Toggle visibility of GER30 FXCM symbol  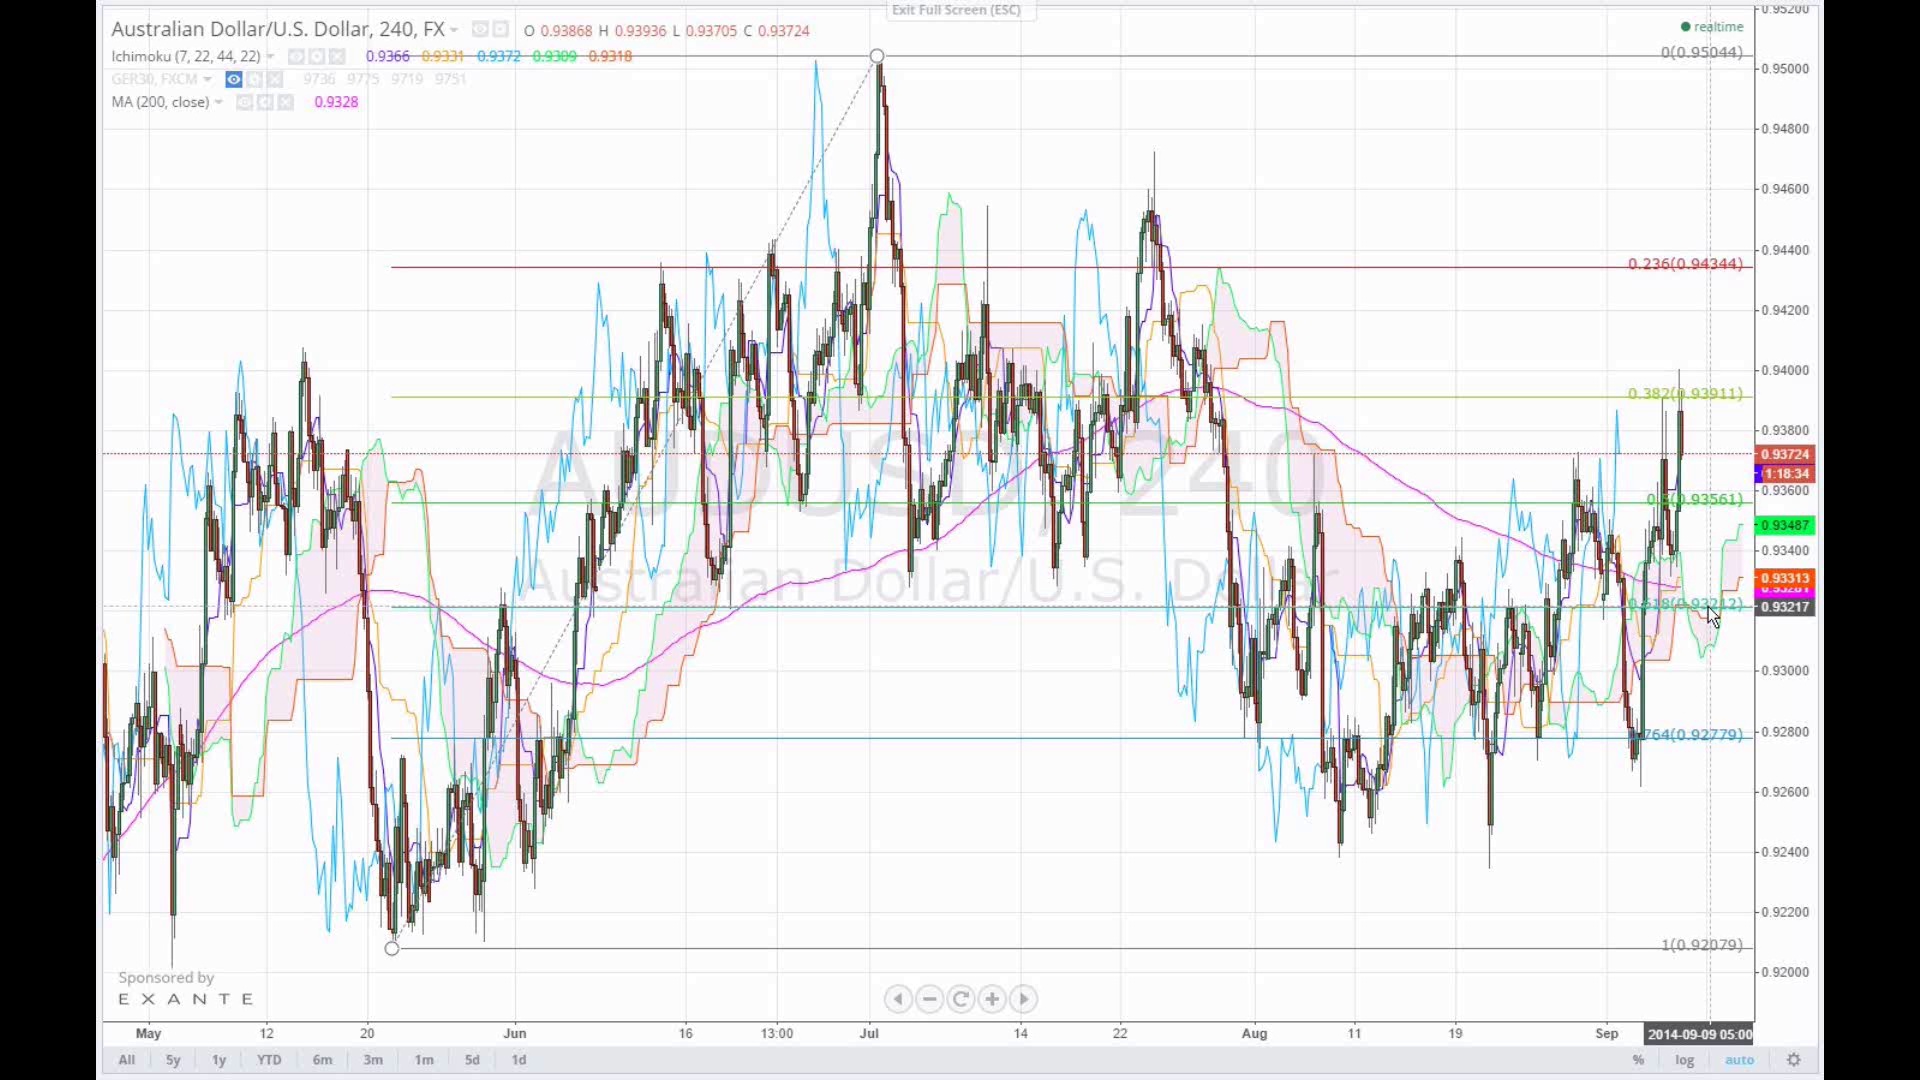pyautogui.click(x=234, y=80)
